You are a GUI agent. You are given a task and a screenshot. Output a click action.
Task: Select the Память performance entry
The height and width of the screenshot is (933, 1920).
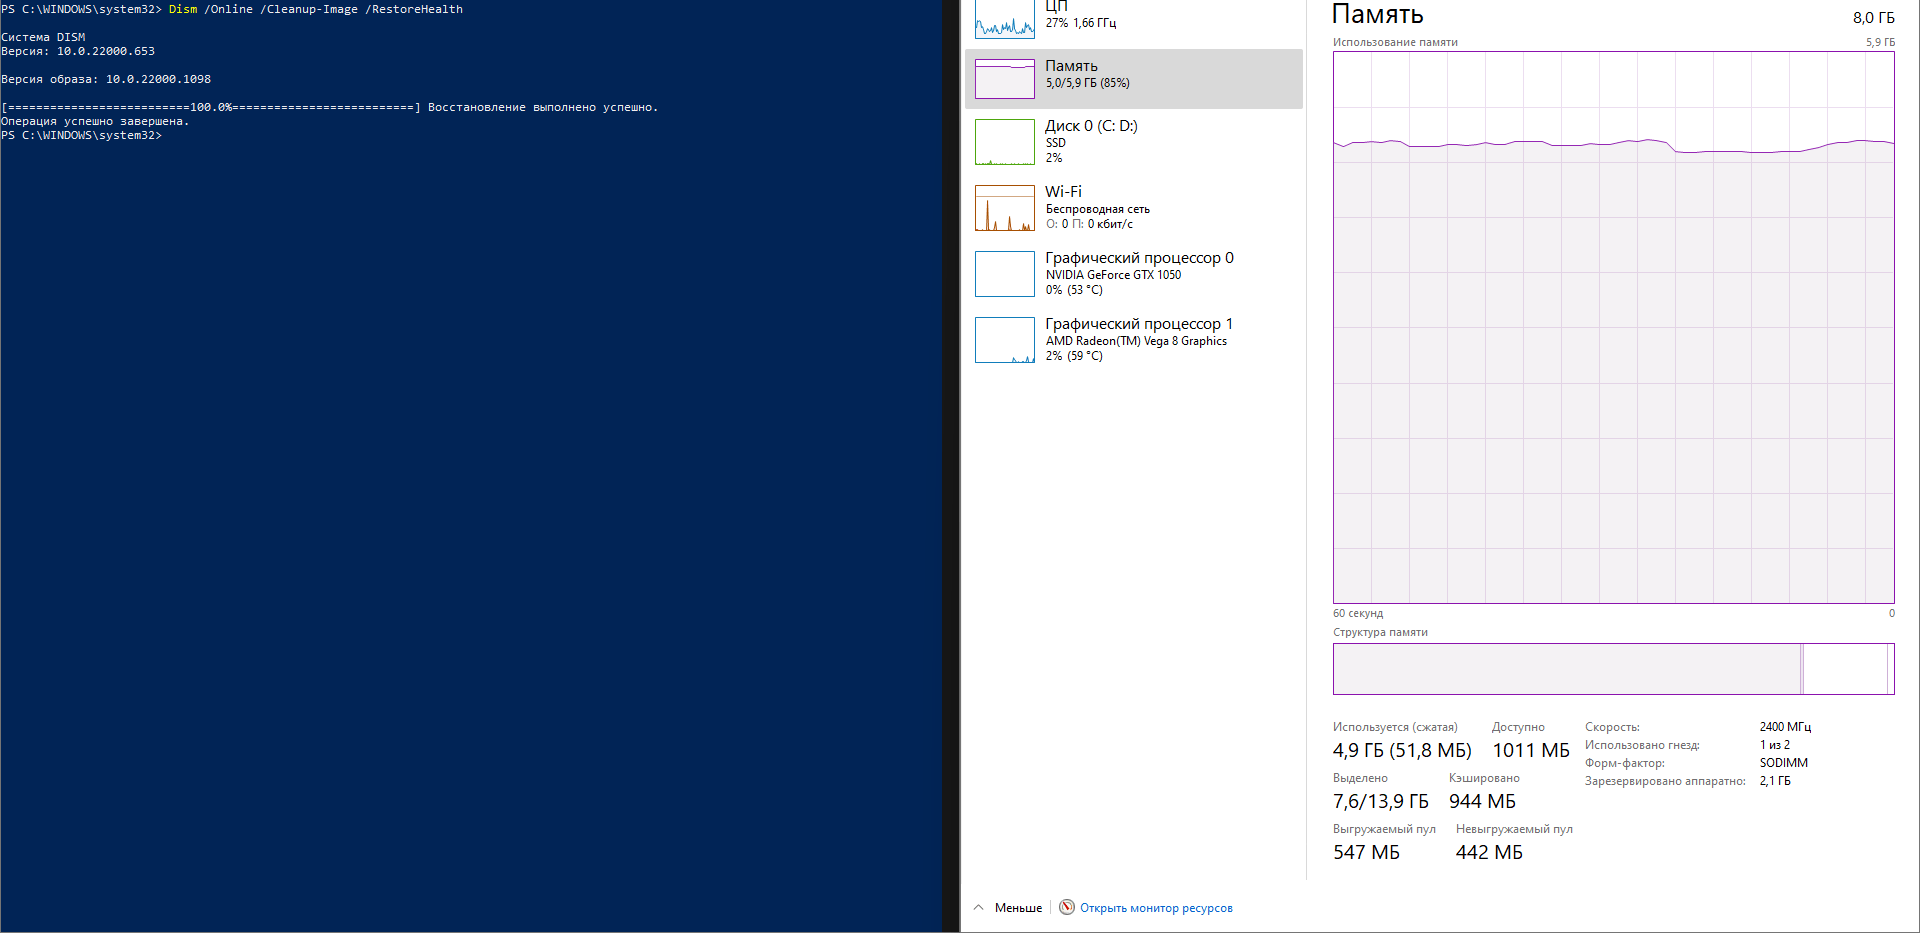coord(1134,79)
